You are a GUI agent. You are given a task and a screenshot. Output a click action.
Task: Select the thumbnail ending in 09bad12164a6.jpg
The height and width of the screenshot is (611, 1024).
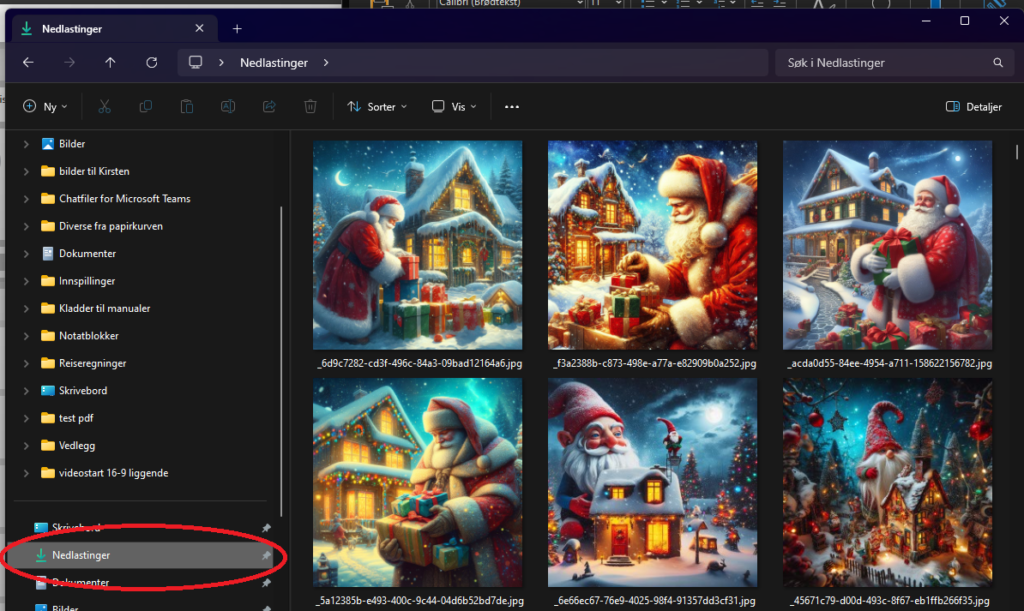[418, 245]
